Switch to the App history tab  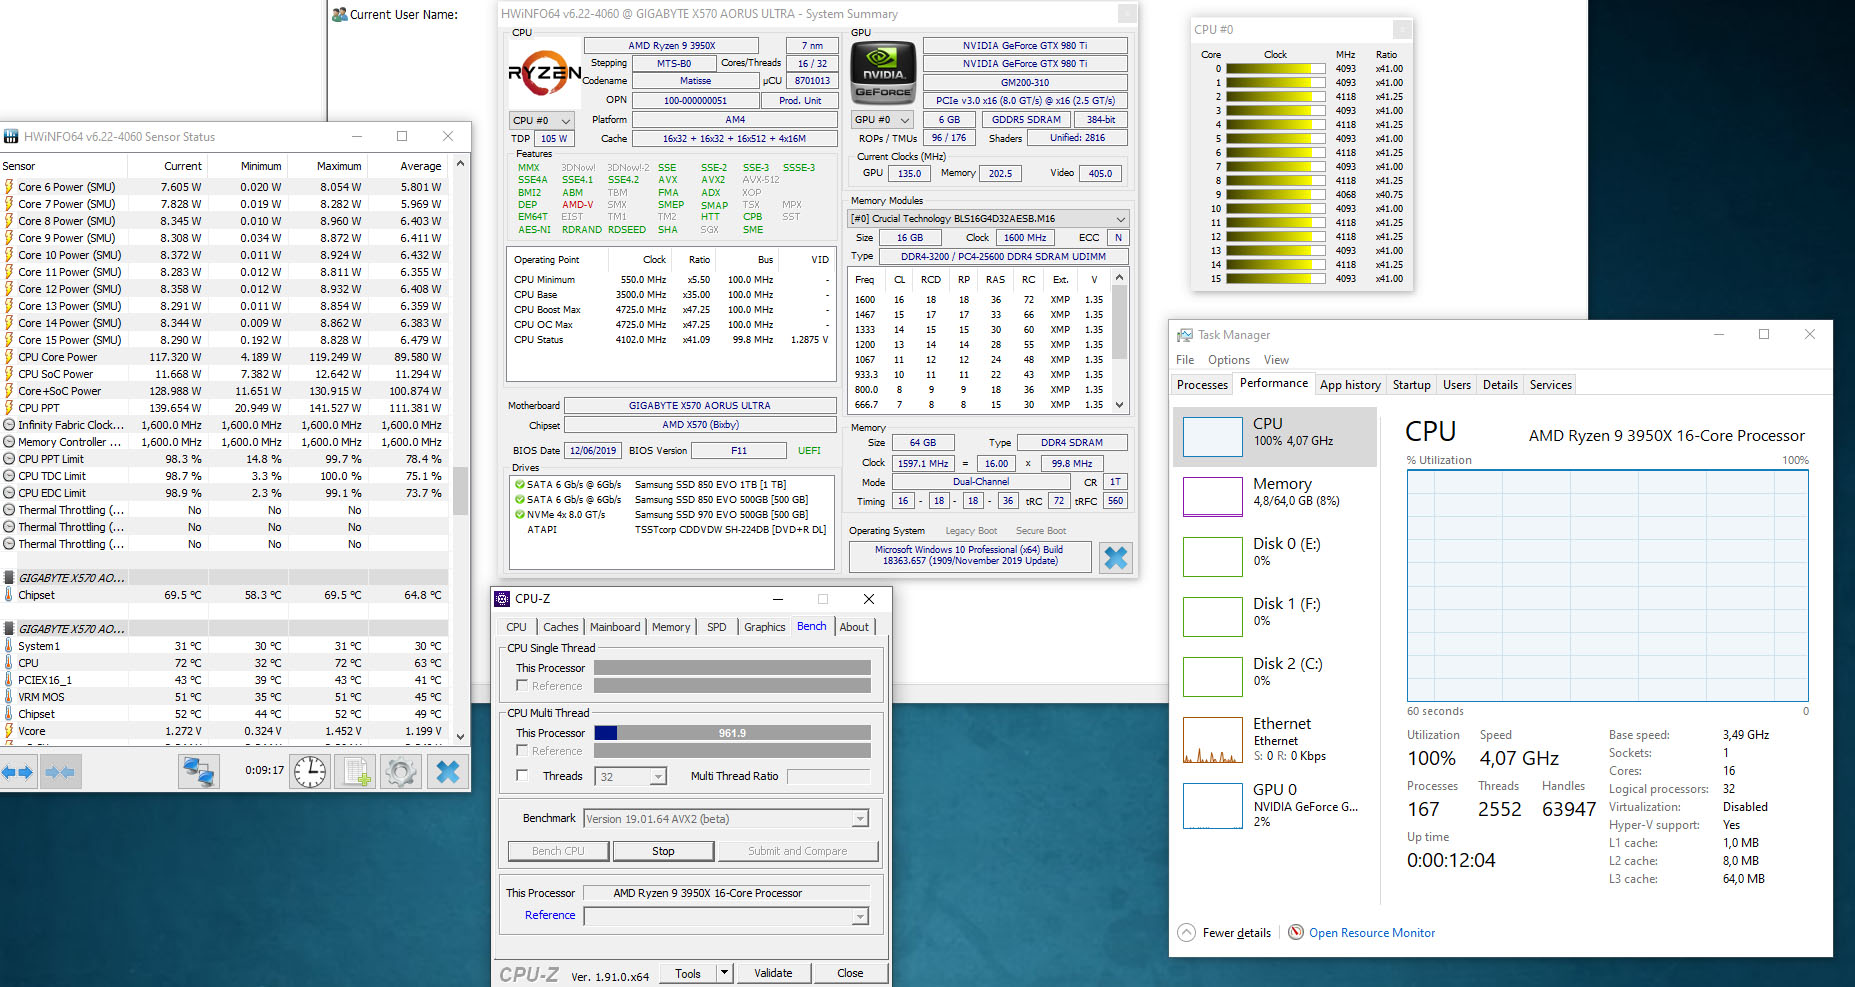click(1350, 385)
